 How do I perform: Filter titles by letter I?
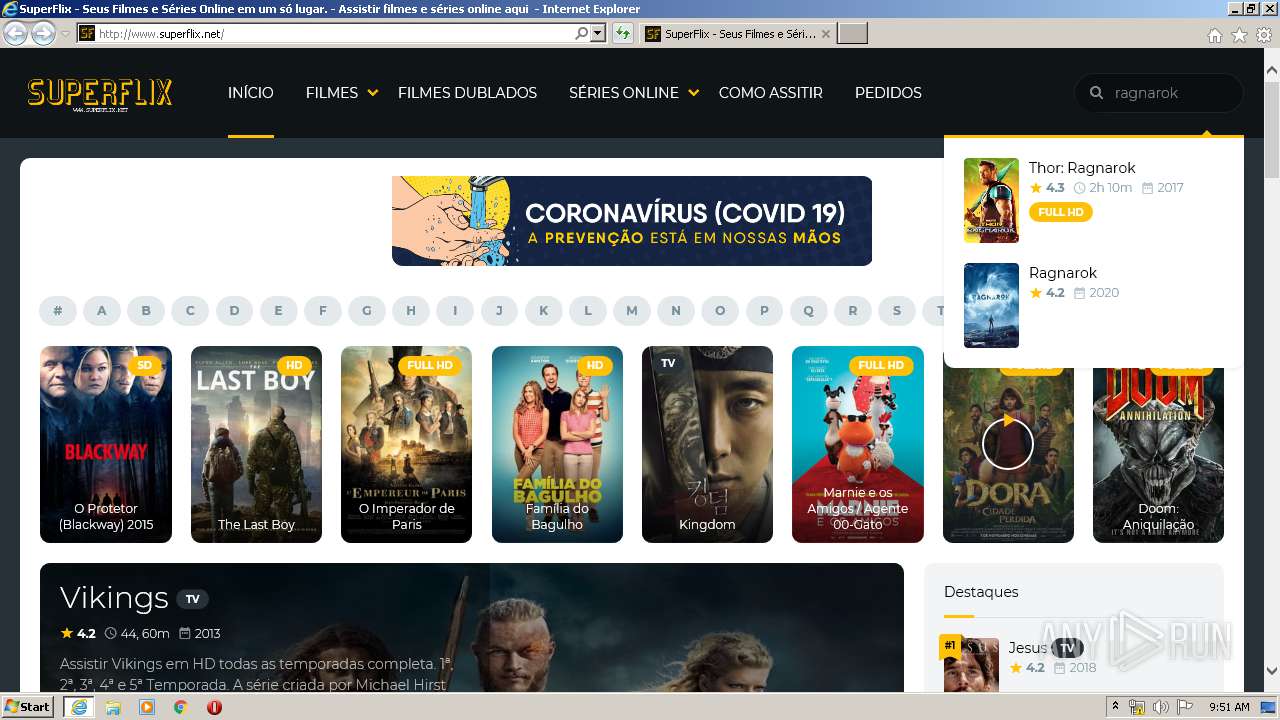tap(455, 311)
